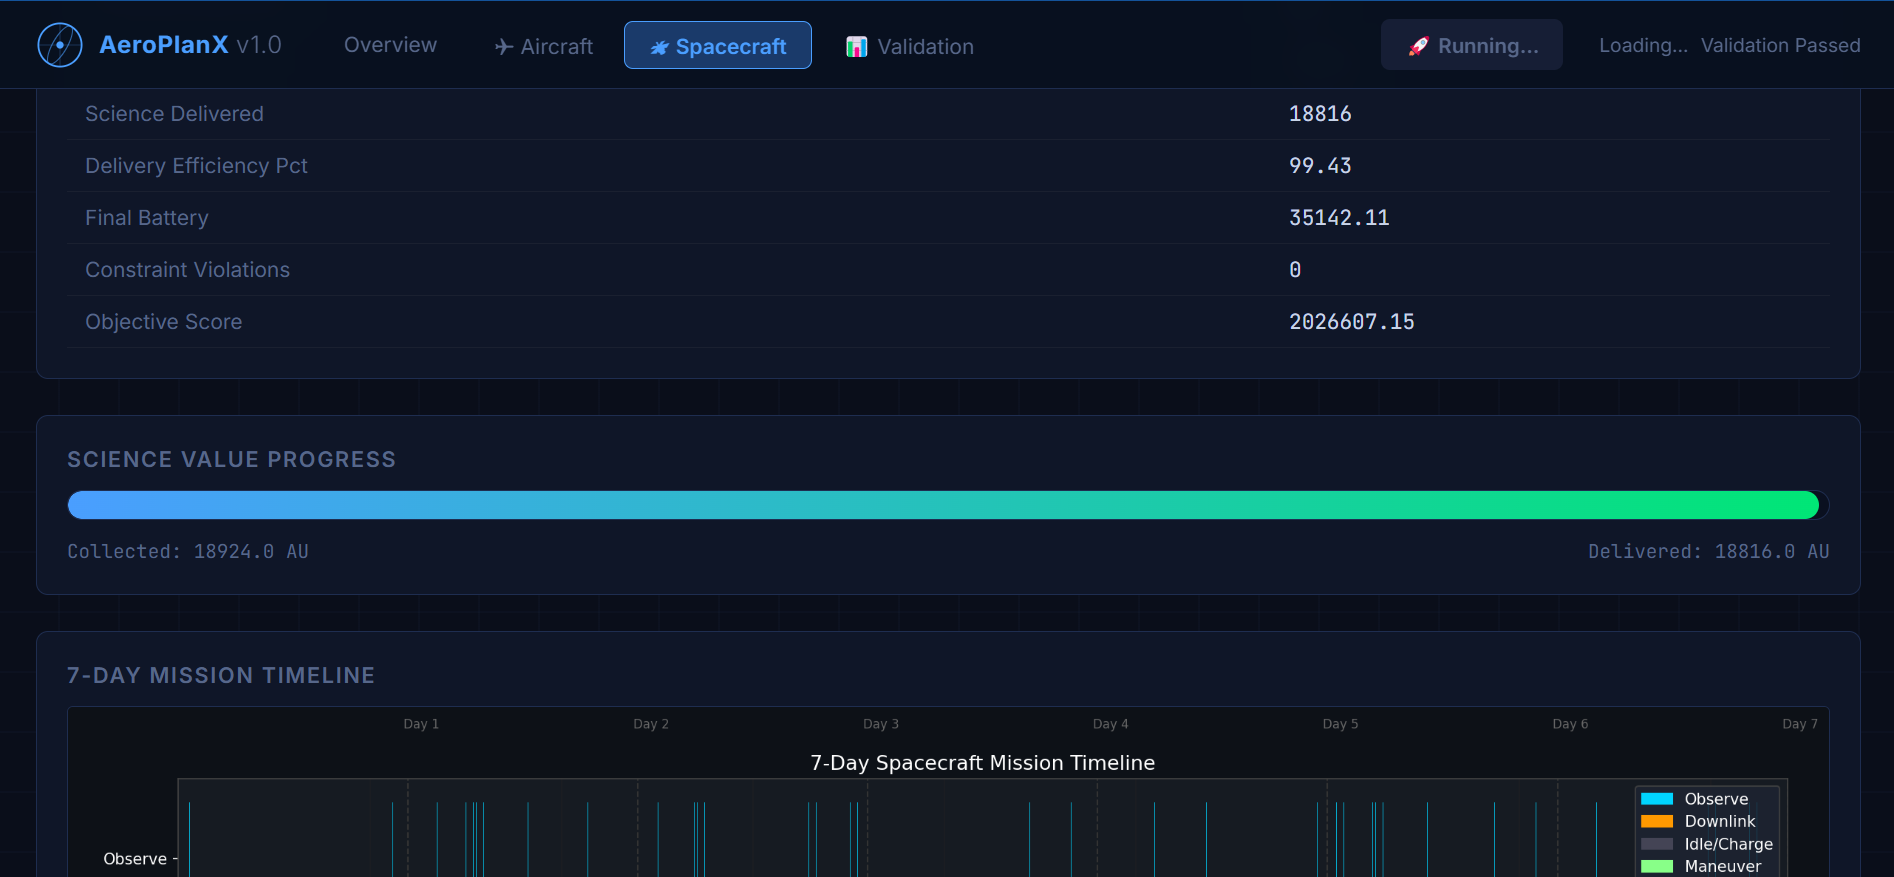Screen dimensions: 1894x877
Task: Click the science value progress bar
Action: [x=948, y=505]
